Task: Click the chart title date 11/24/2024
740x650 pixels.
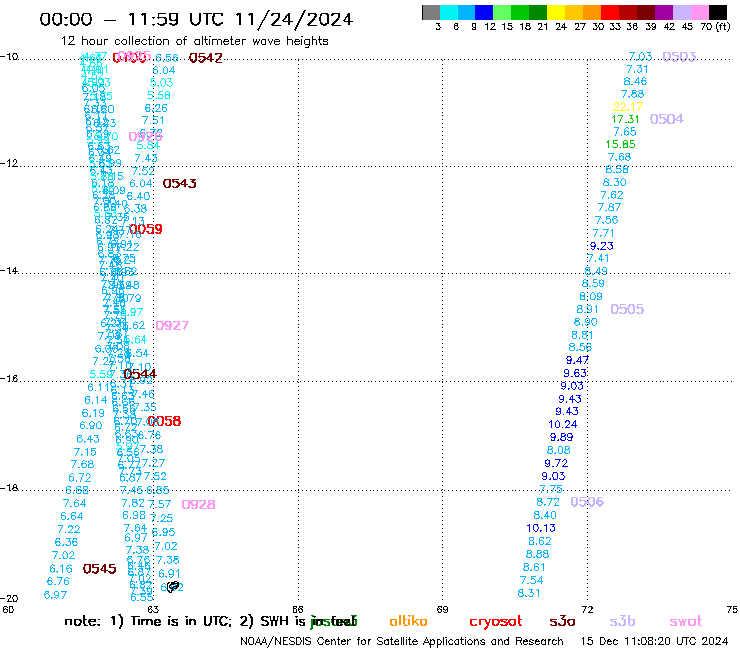Action: (x=294, y=20)
